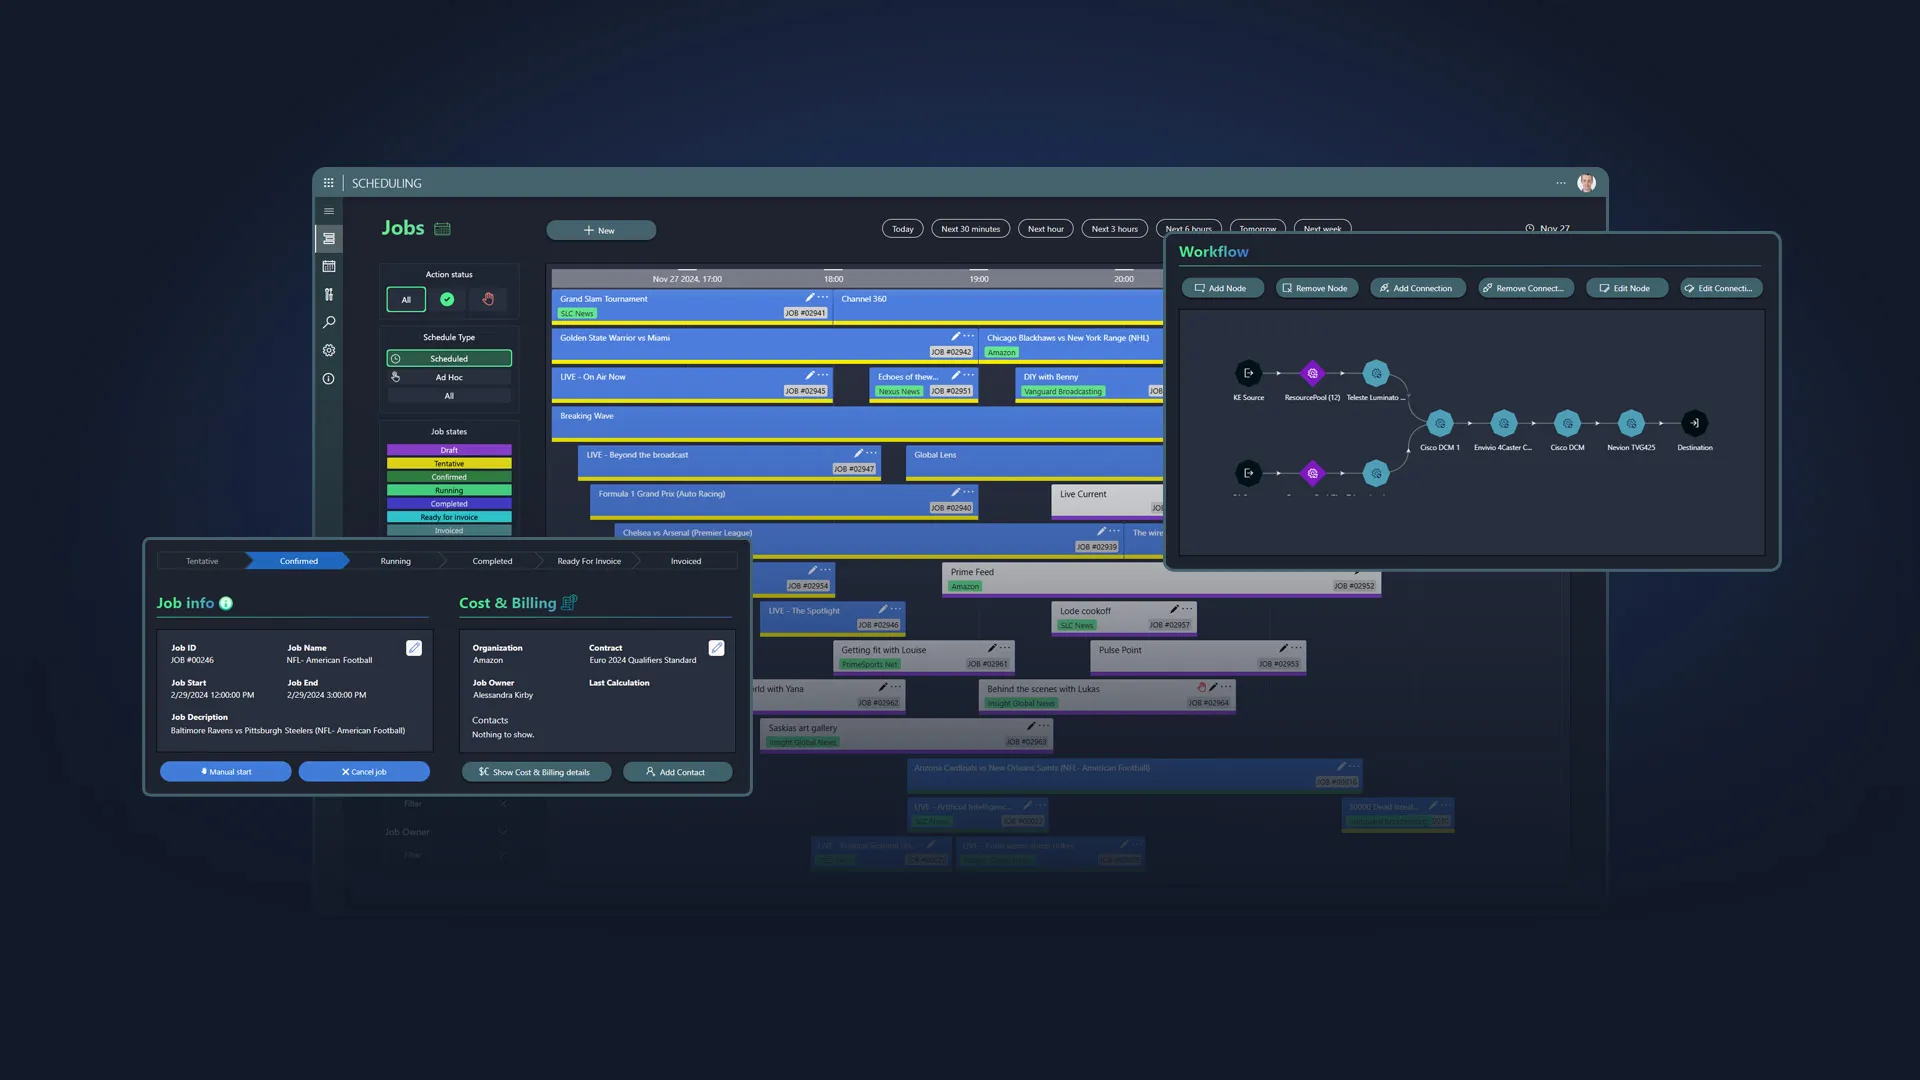
Task: Click the Today time range button
Action: click(902, 229)
